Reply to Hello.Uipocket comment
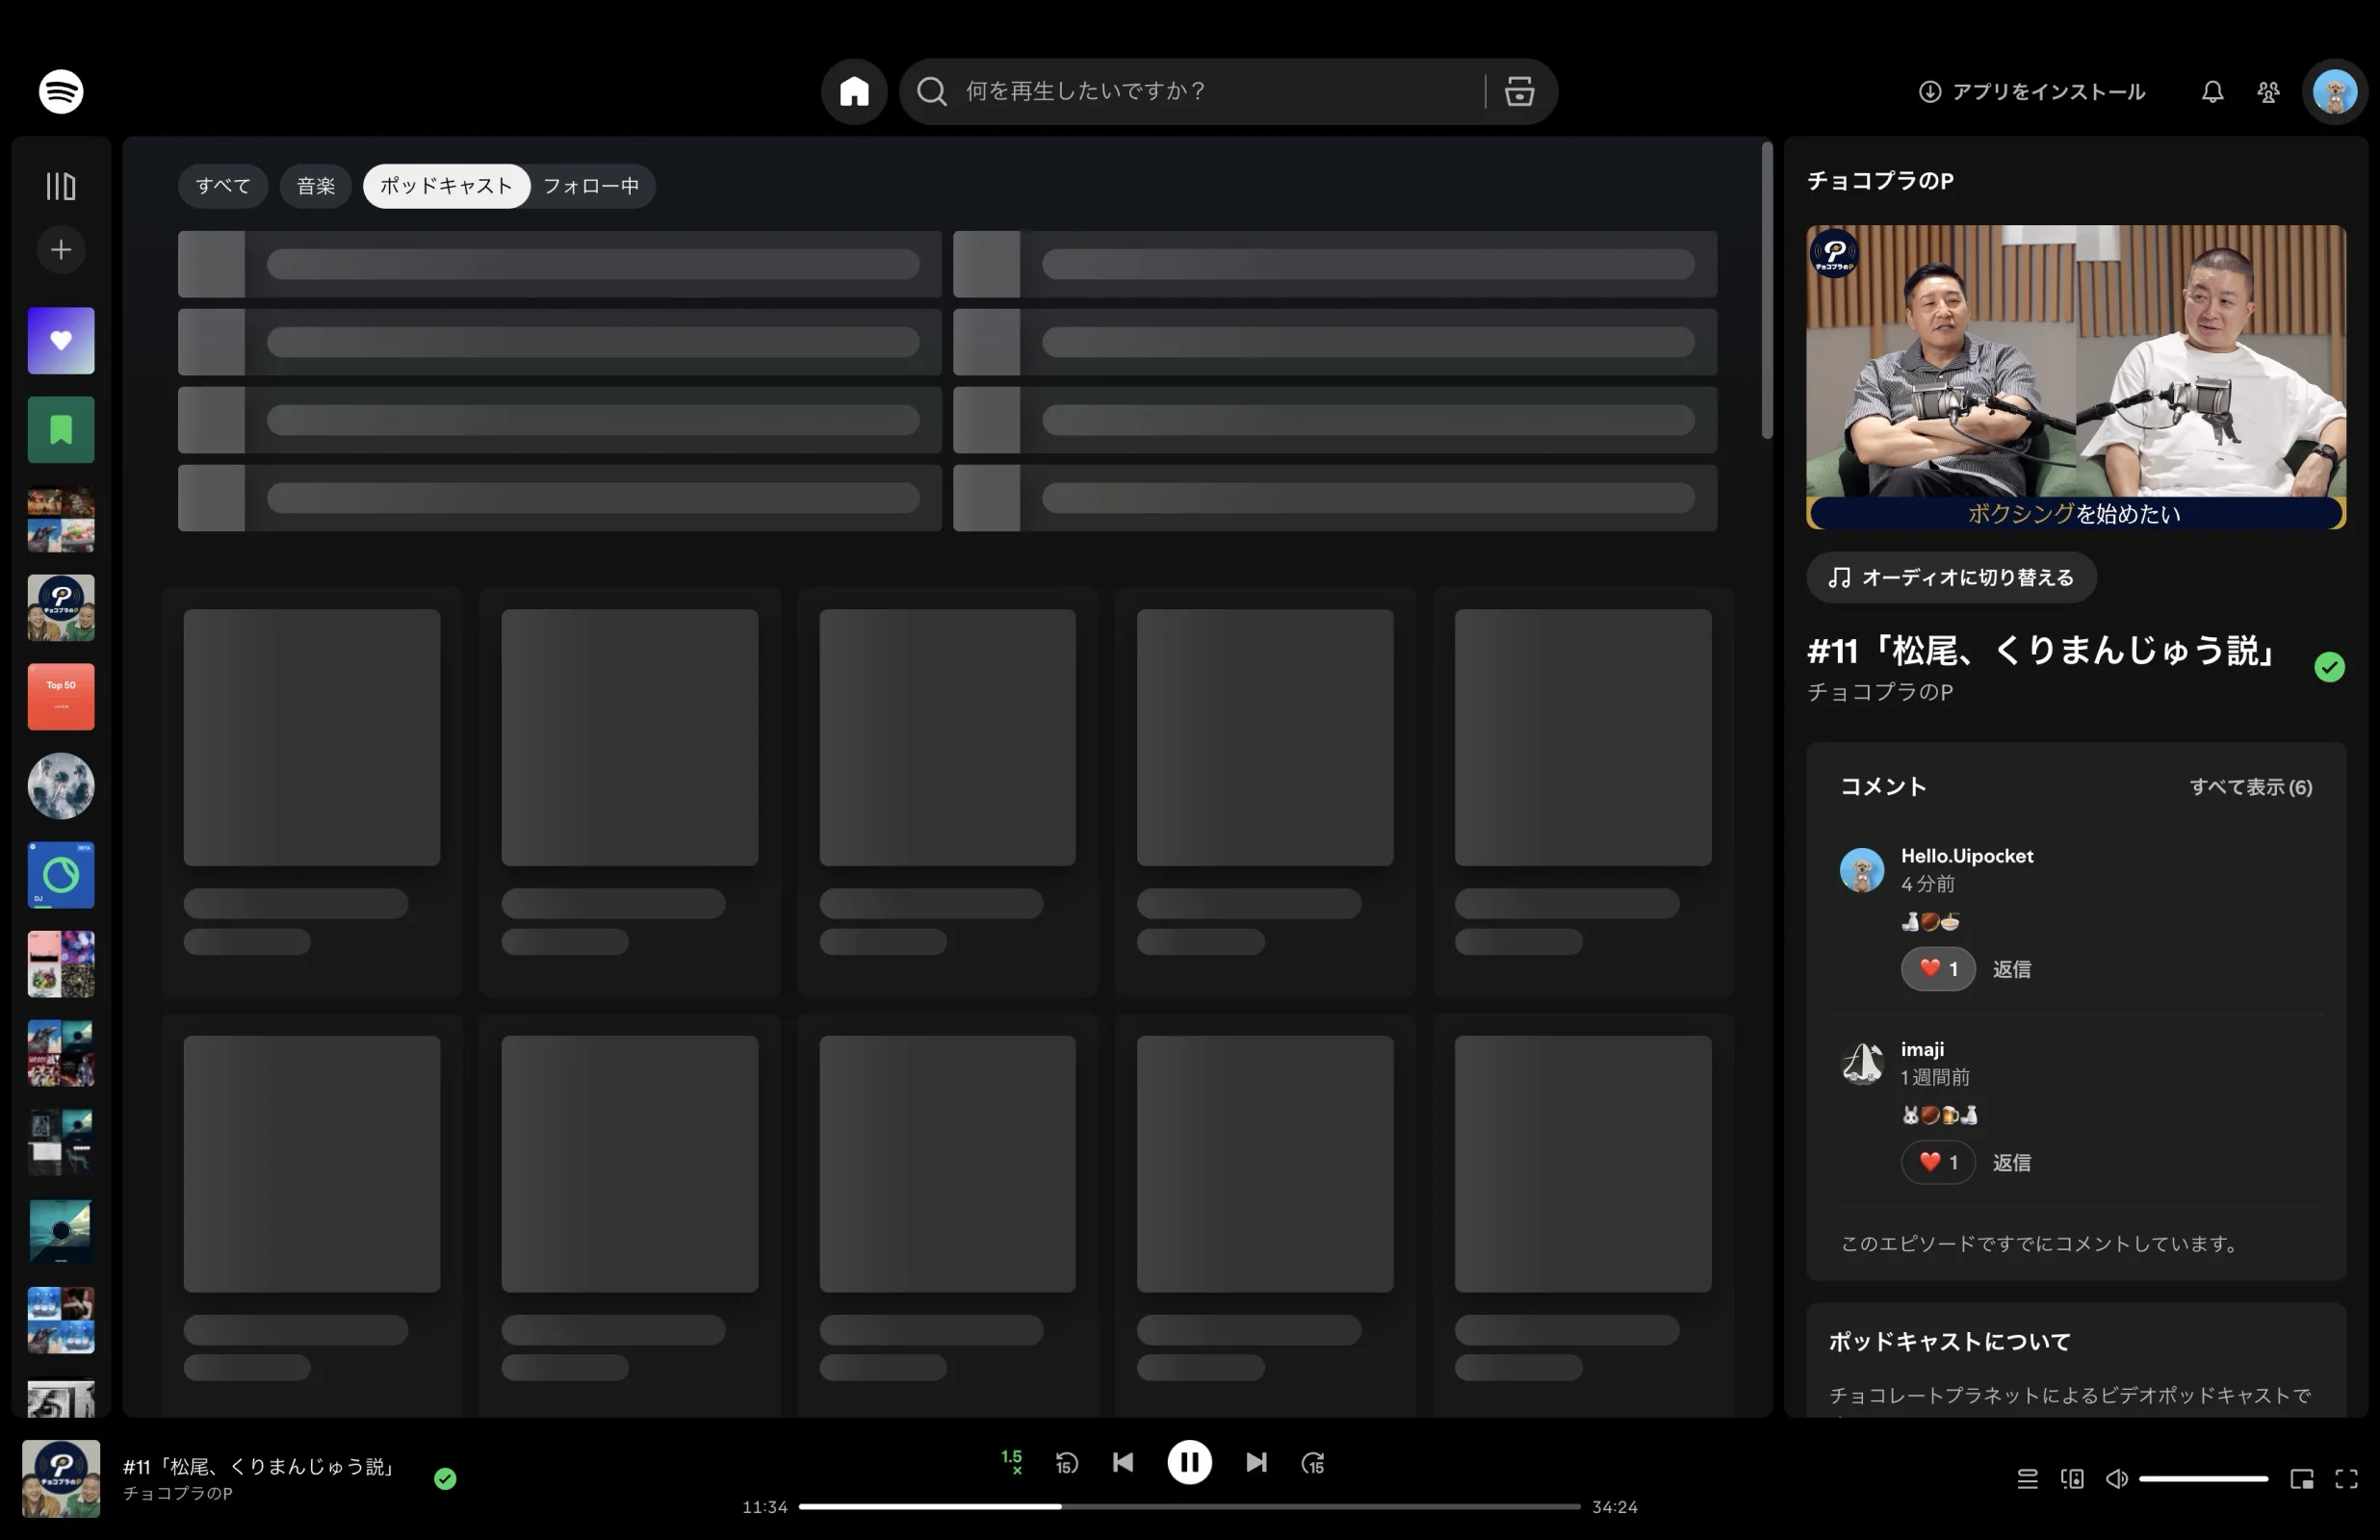 click(2011, 969)
